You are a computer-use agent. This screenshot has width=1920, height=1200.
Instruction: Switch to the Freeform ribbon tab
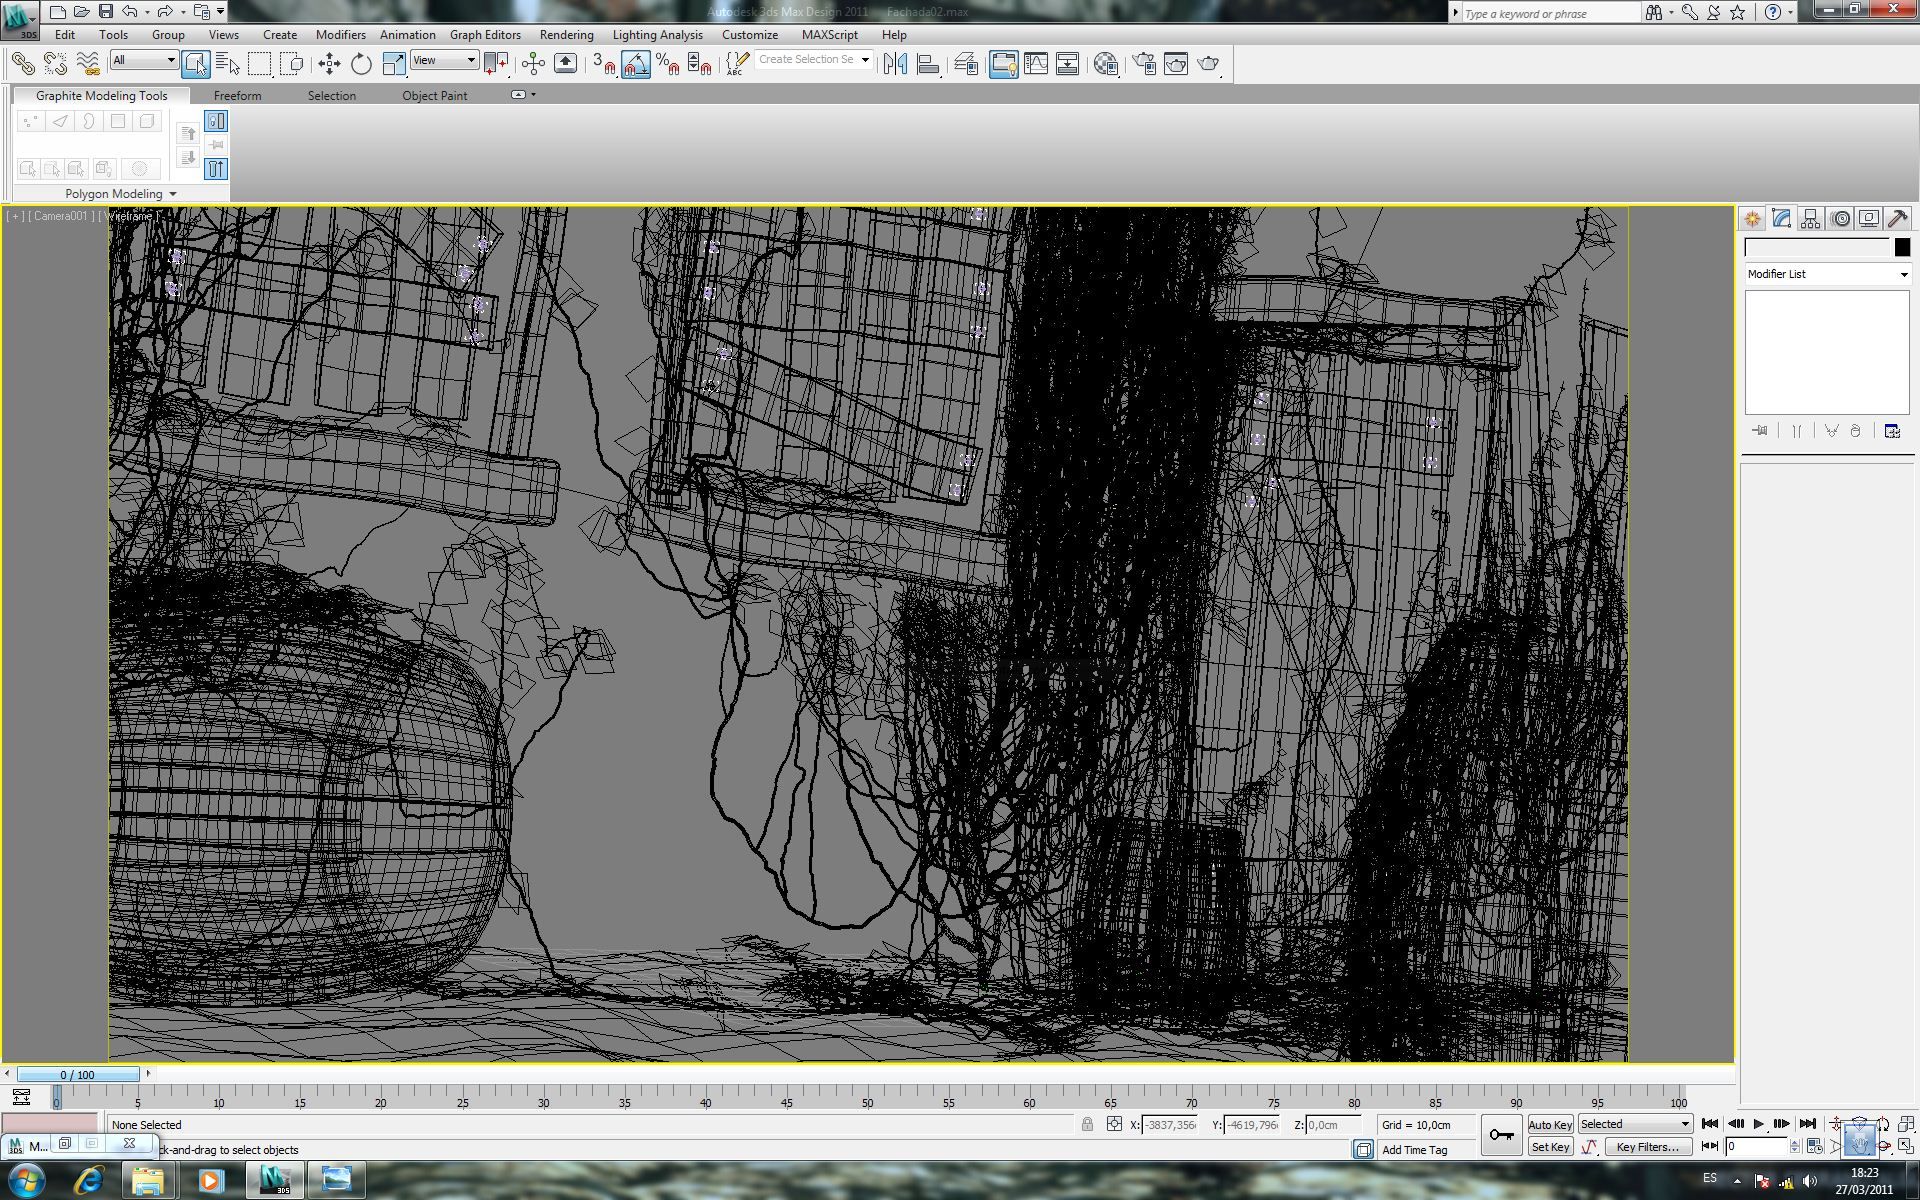point(237,96)
